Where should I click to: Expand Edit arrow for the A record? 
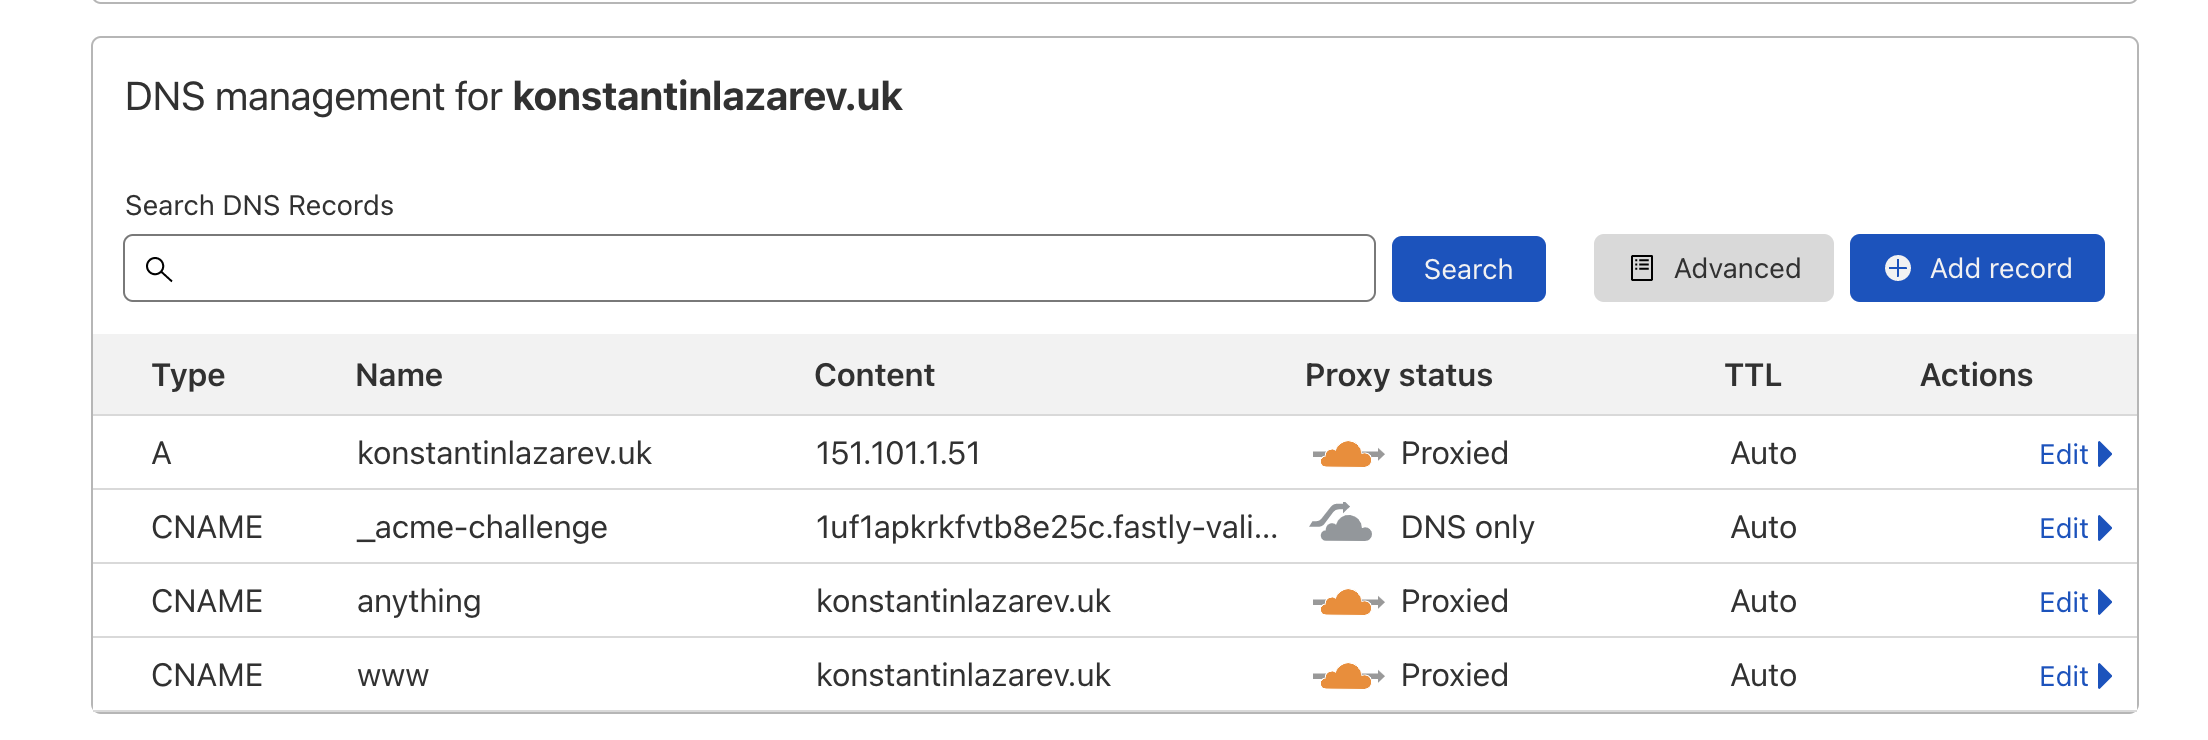point(2105,454)
